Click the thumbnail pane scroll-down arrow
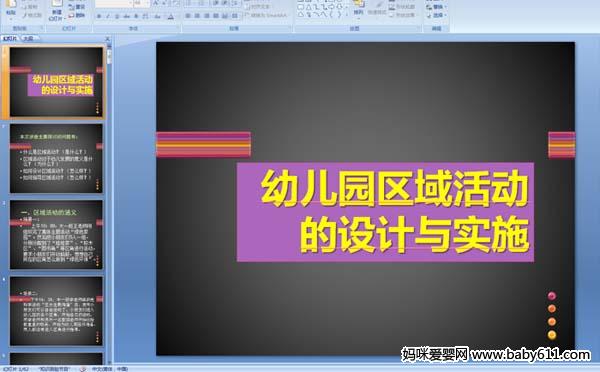 click(x=109, y=362)
